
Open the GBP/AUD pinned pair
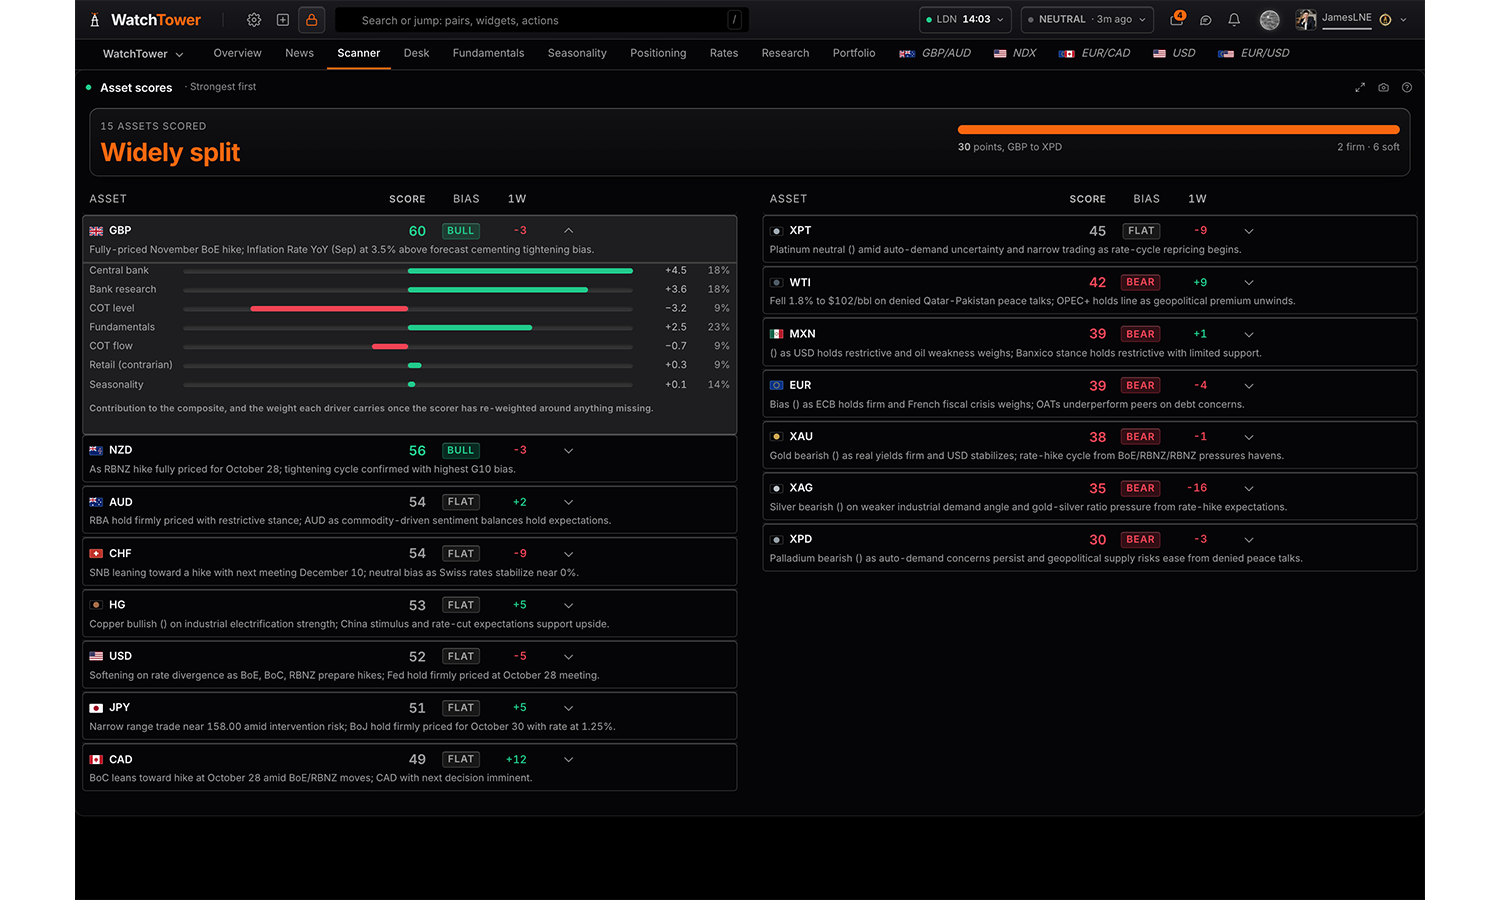pos(935,54)
